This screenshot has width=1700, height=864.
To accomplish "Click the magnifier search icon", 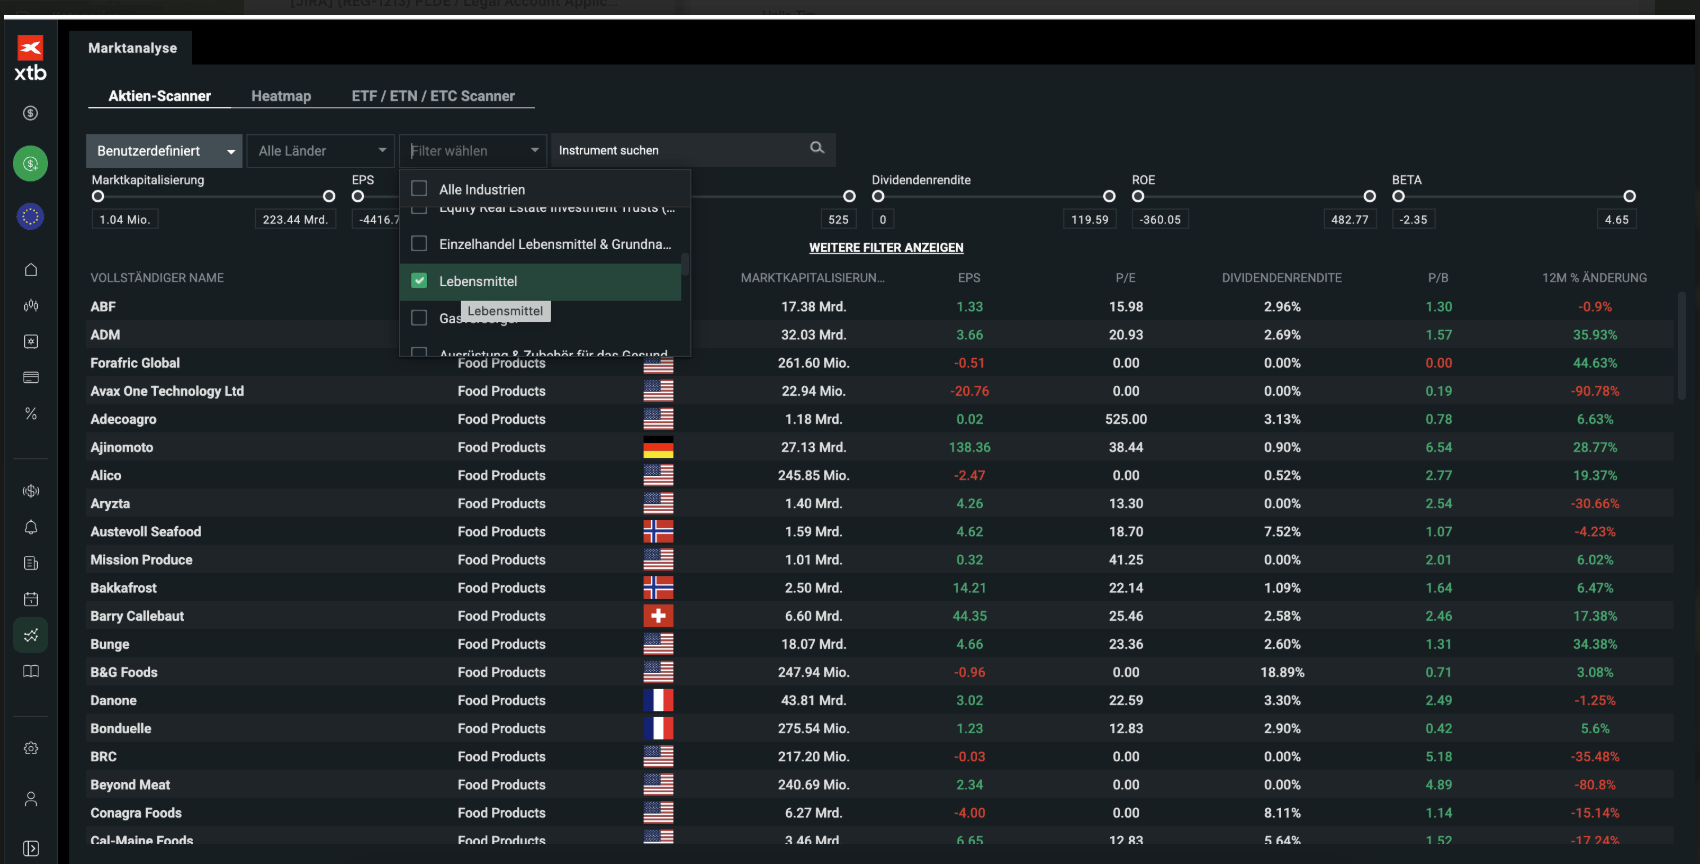I will coord(817,148).
